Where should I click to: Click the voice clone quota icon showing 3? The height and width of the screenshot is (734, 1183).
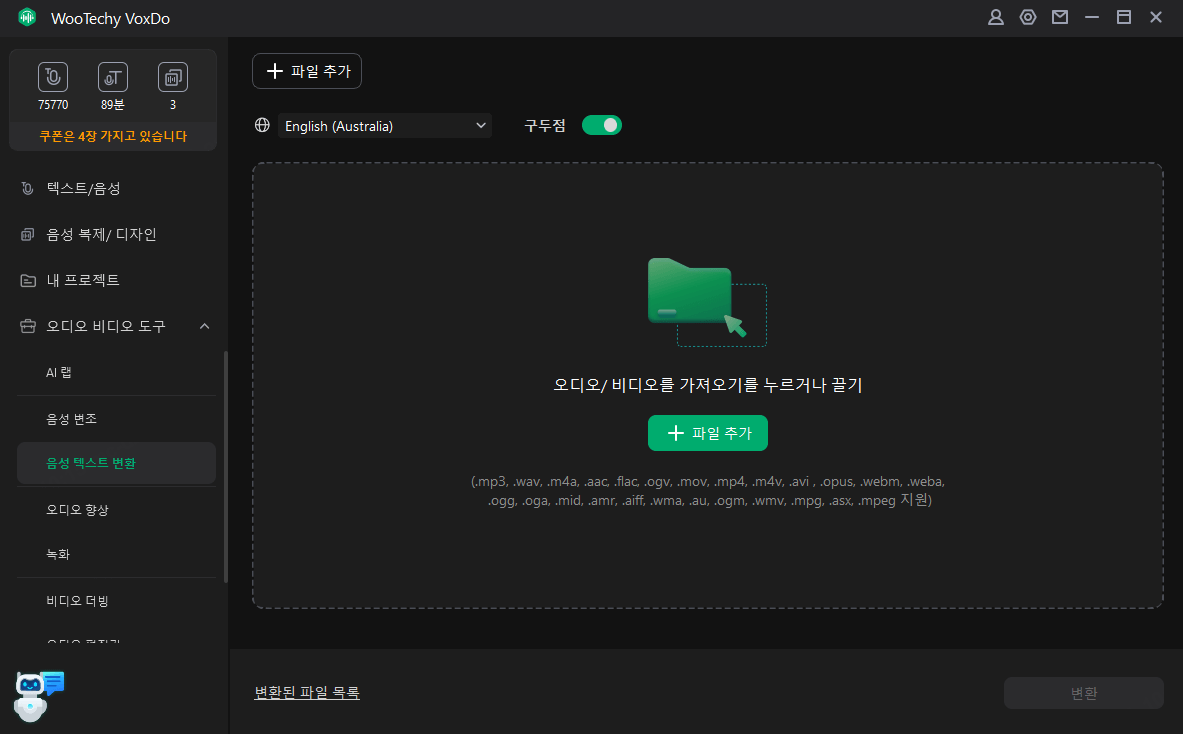172,77
